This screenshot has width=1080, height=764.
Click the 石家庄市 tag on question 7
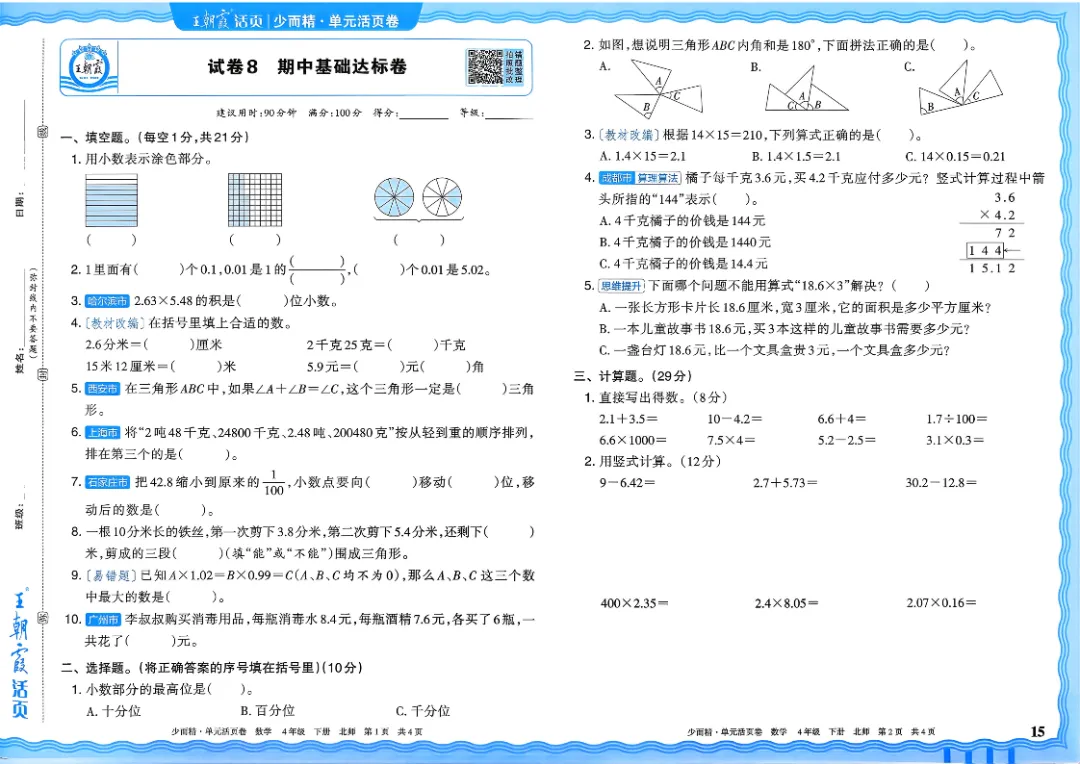(107, 482)
